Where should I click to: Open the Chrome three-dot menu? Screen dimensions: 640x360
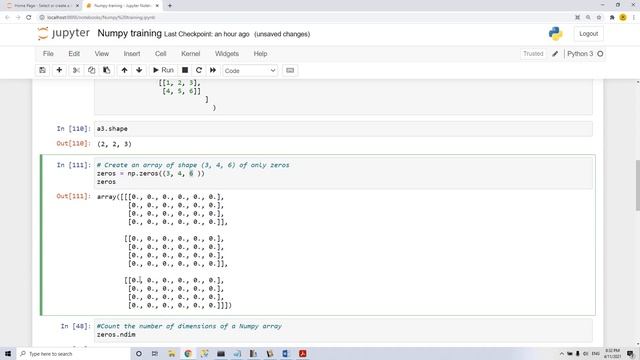click(x=634, y=17)
